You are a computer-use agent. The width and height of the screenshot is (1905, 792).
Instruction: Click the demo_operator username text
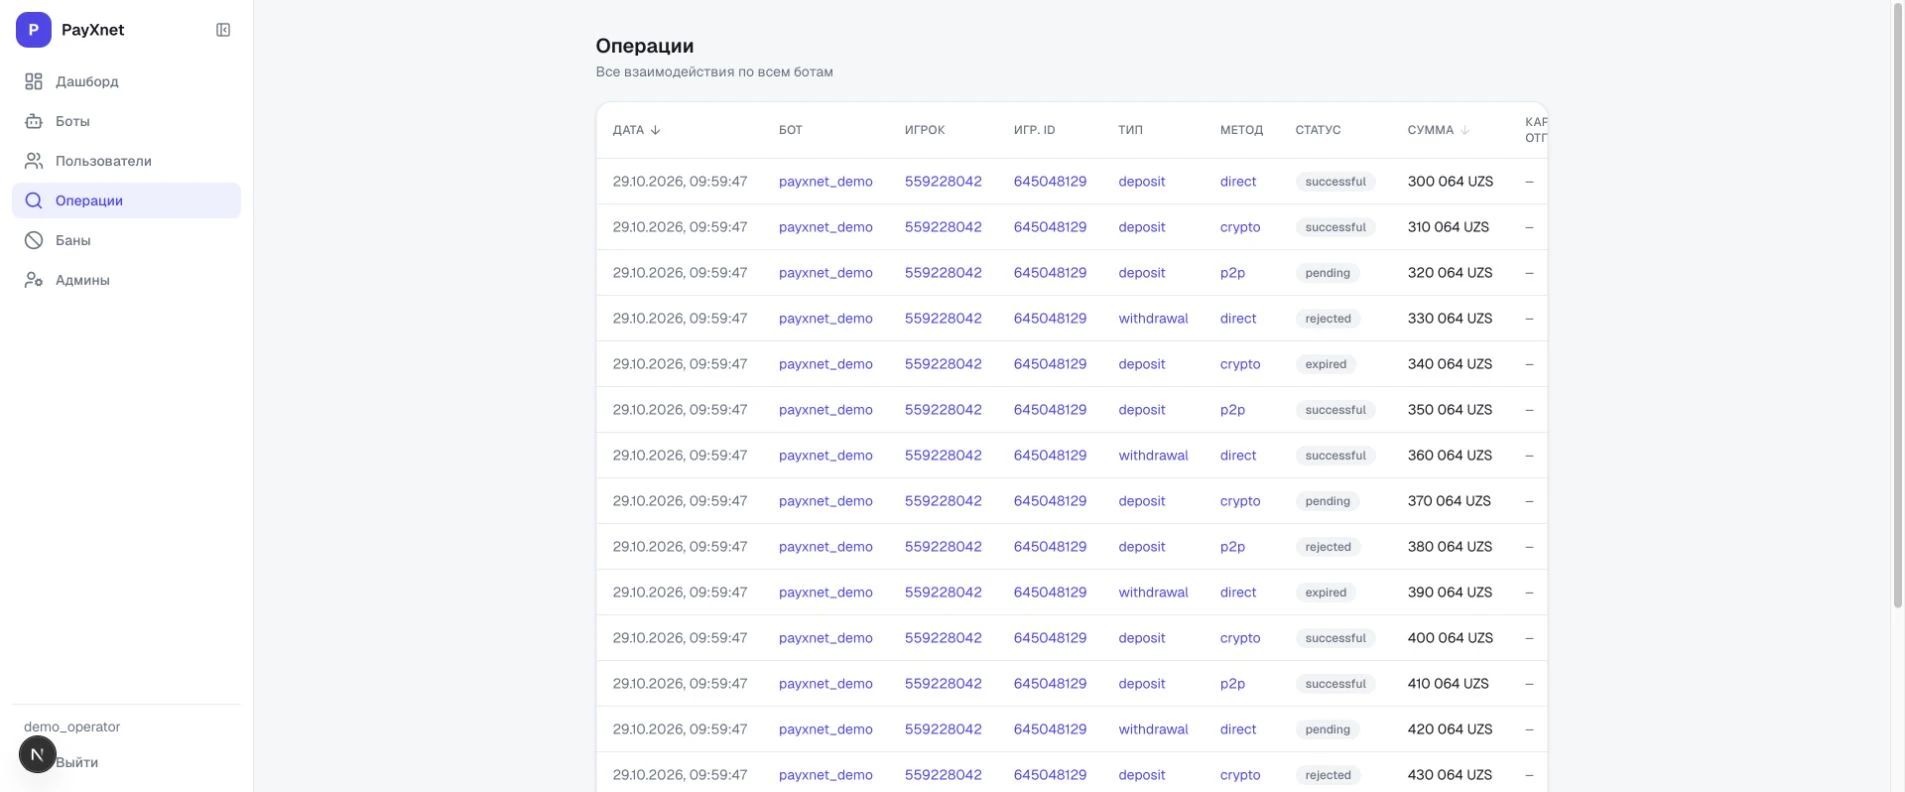click(72, 727)
